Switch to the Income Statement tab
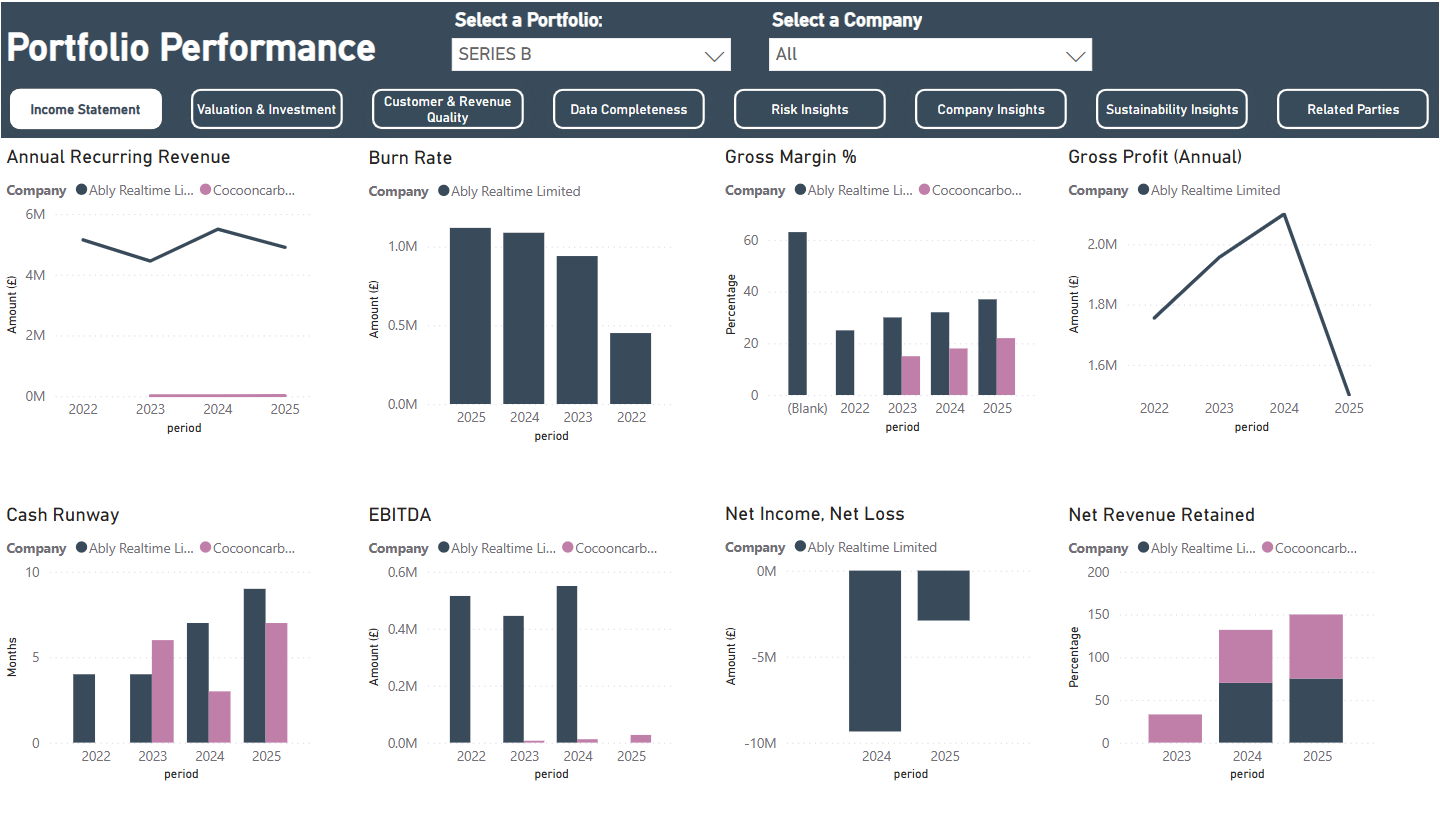 click(x=86, y=109)
